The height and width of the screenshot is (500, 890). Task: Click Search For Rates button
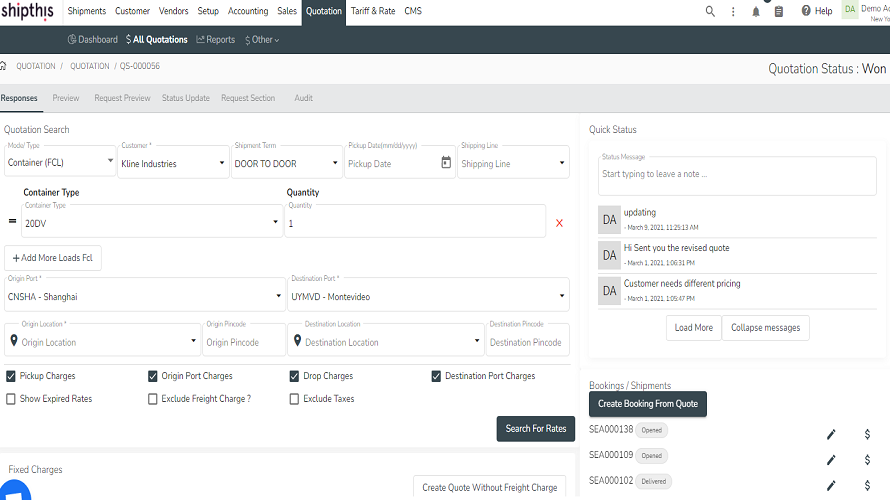pyautogui.click(x=536, y=428)
